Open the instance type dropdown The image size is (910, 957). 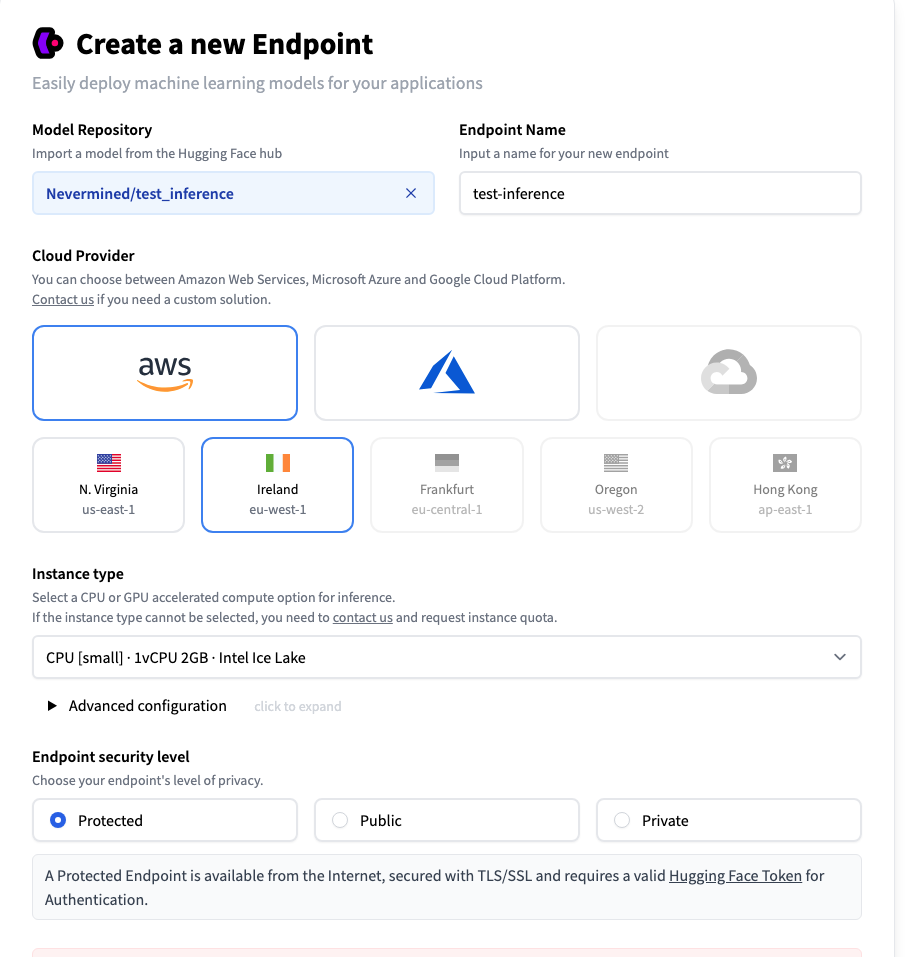click(x=446, y=657)
